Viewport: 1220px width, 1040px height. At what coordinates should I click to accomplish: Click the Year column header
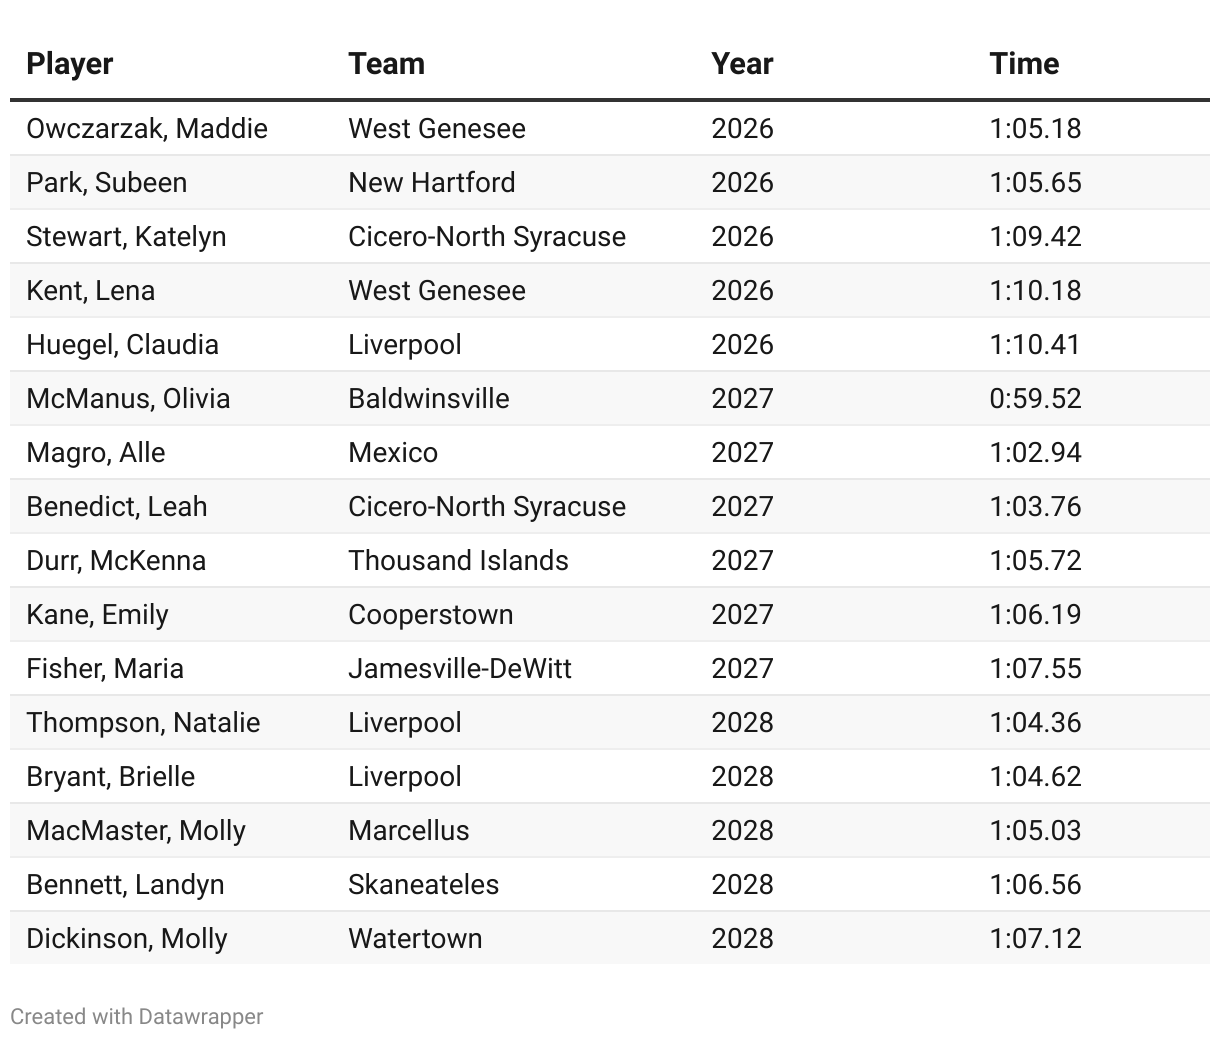742,64
